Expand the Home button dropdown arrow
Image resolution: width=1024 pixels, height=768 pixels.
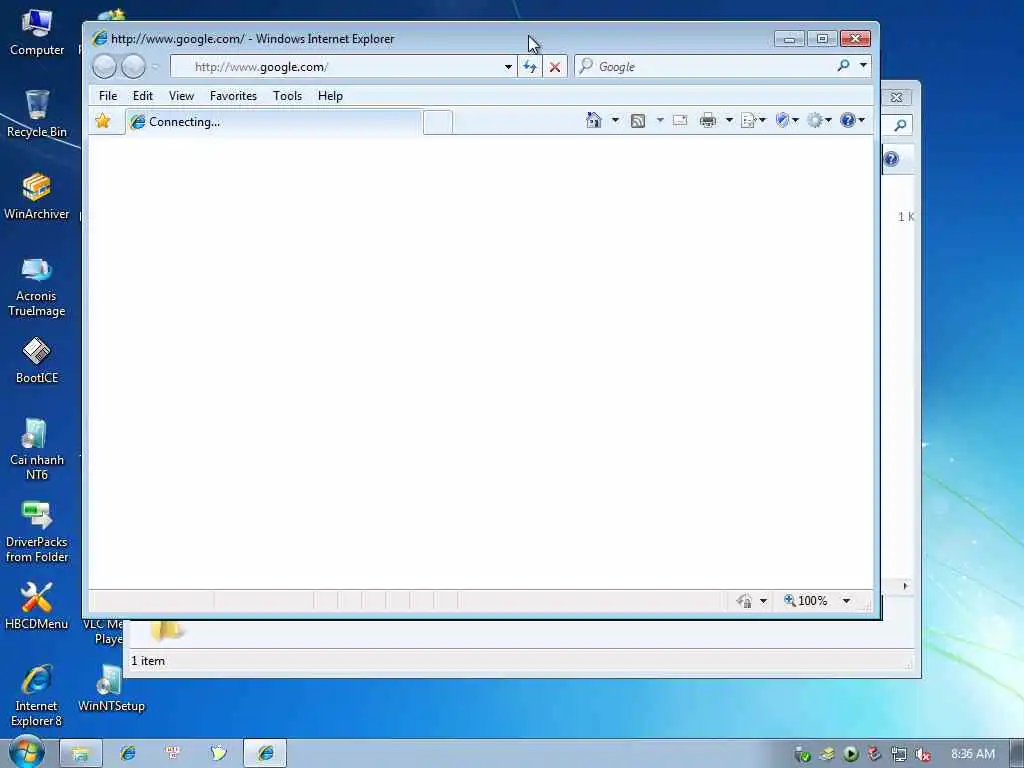[x=615, y=120]
